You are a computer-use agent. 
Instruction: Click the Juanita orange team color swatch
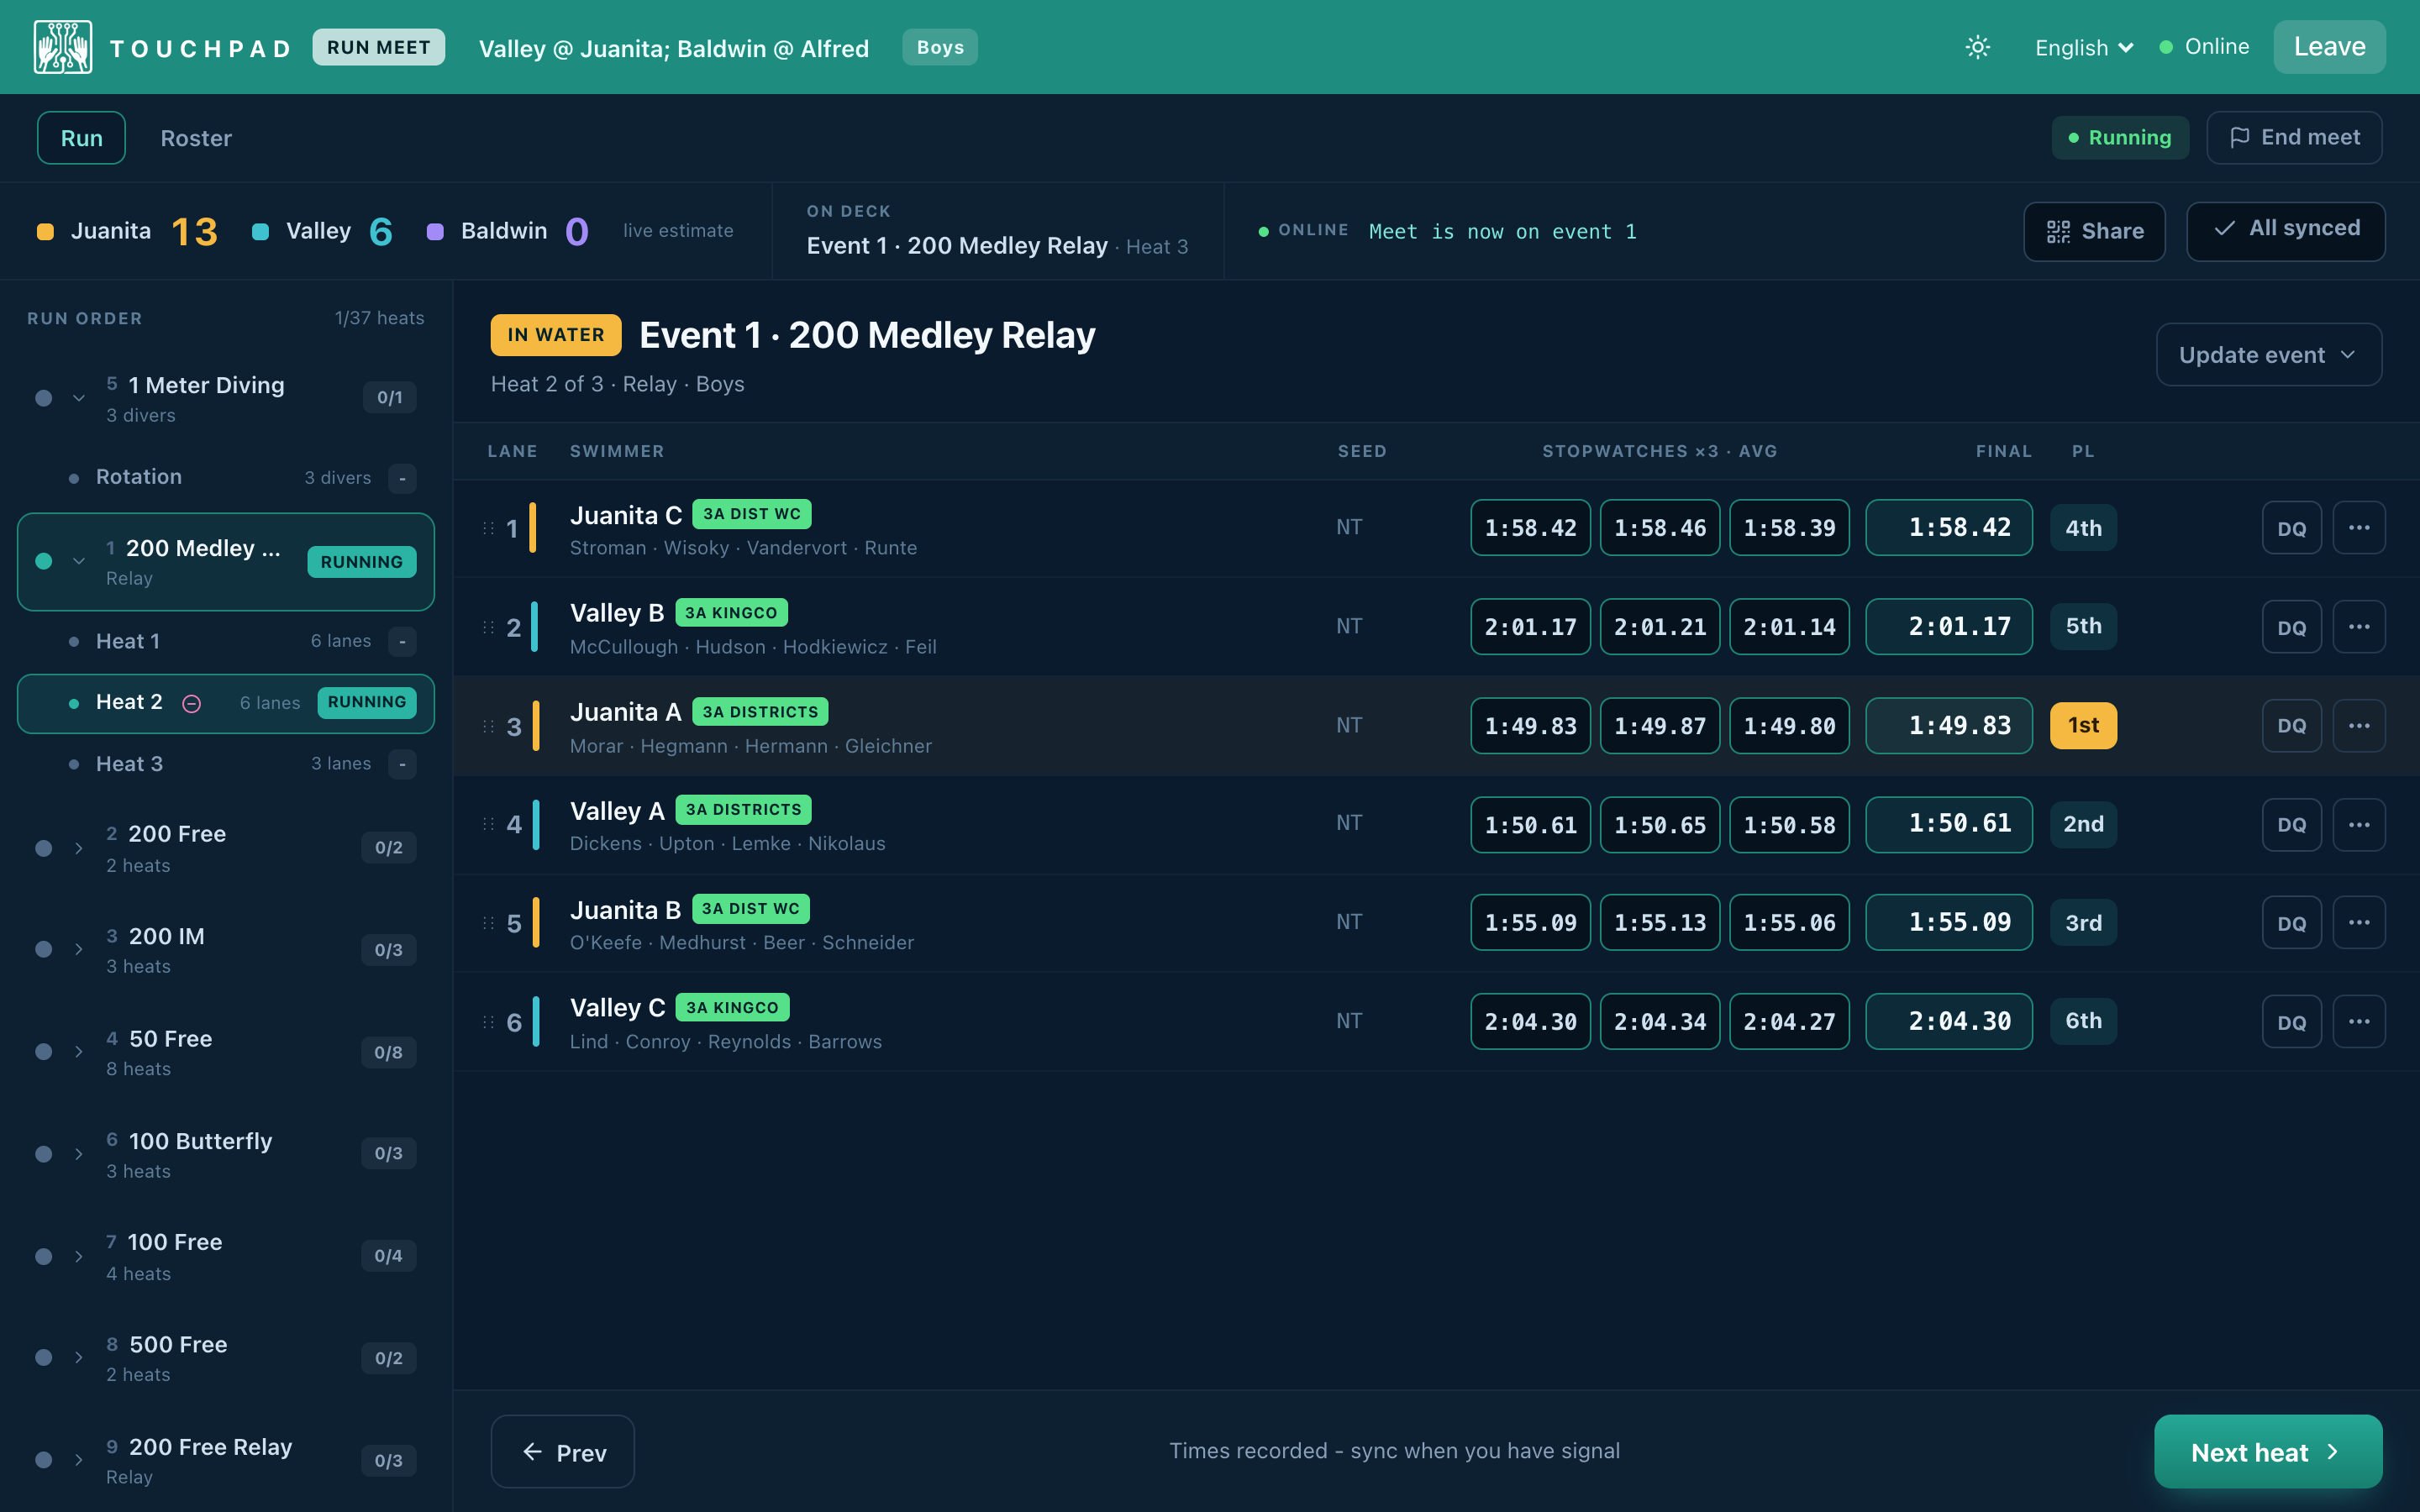pyautogui.click(x=45, y=232)
